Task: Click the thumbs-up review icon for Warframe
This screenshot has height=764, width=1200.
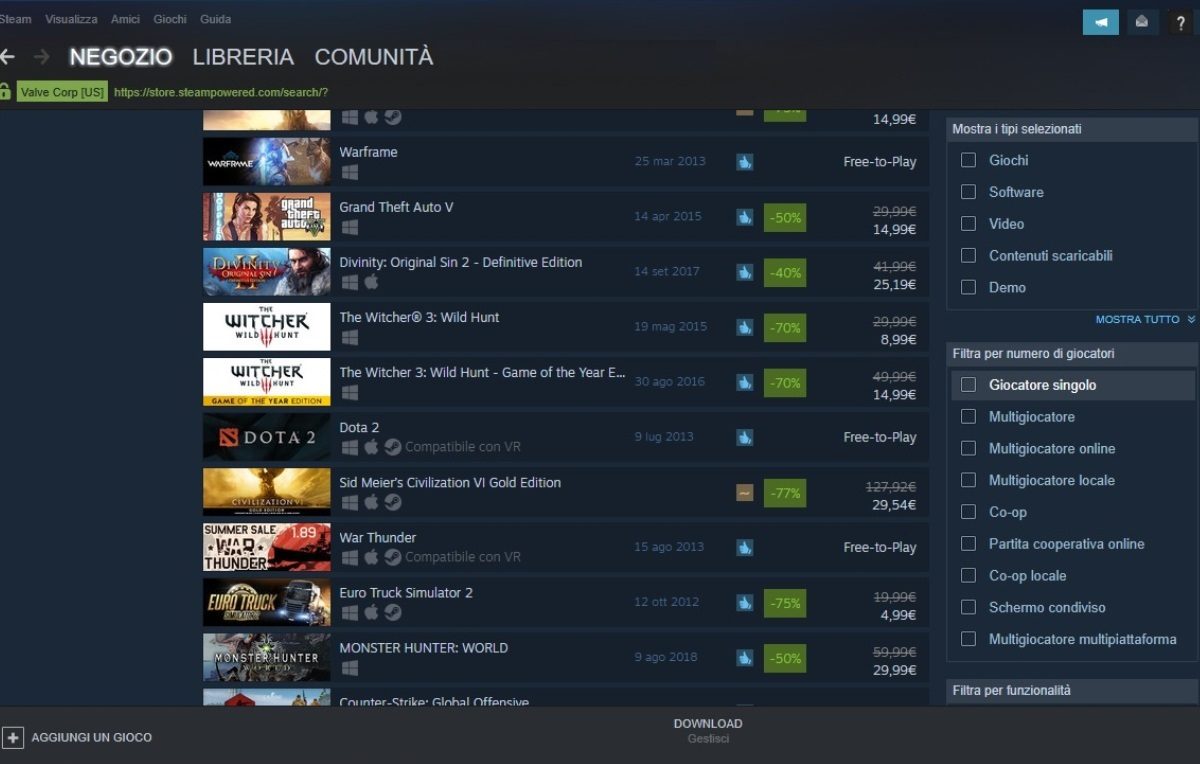Action: [745, 162]
